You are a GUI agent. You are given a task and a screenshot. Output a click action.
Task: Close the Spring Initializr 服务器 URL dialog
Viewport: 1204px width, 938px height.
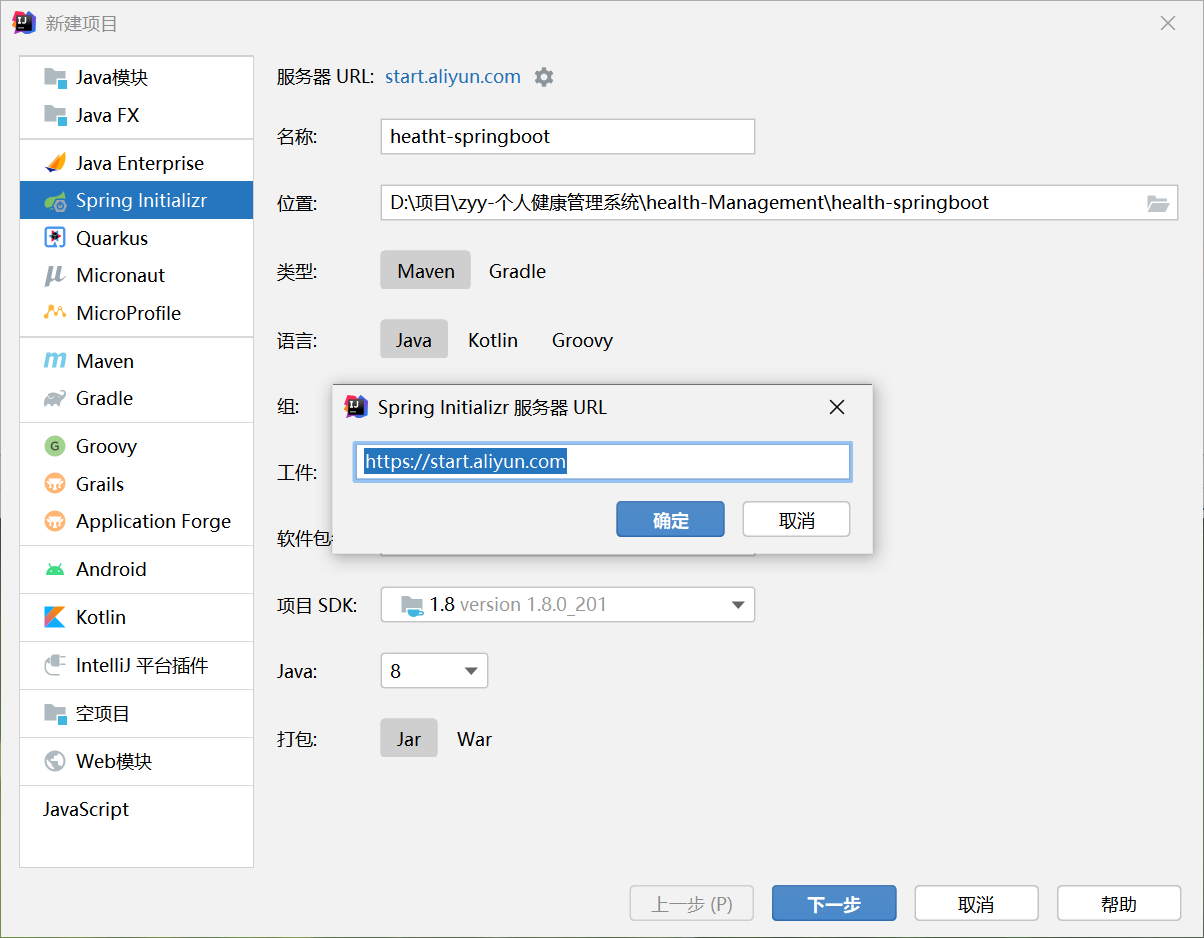point(837,407)
